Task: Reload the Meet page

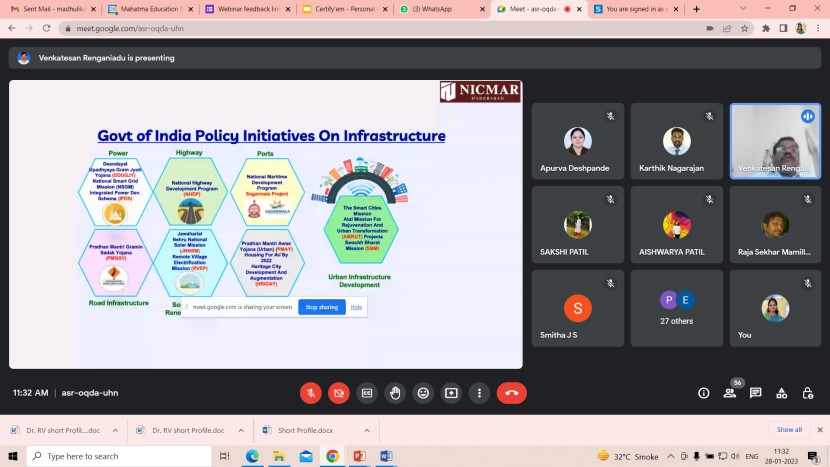Action: coord(47,28)
